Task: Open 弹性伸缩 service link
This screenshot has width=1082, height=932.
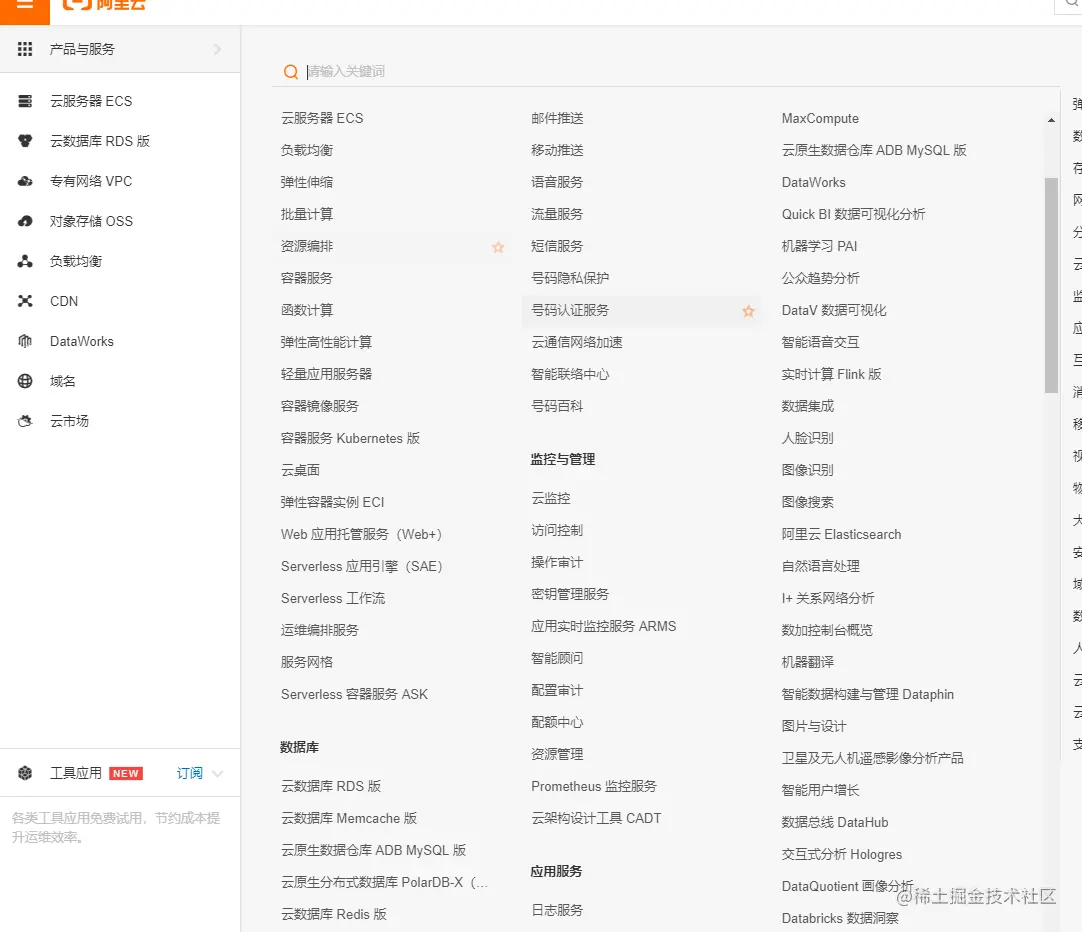Action: 307,182
